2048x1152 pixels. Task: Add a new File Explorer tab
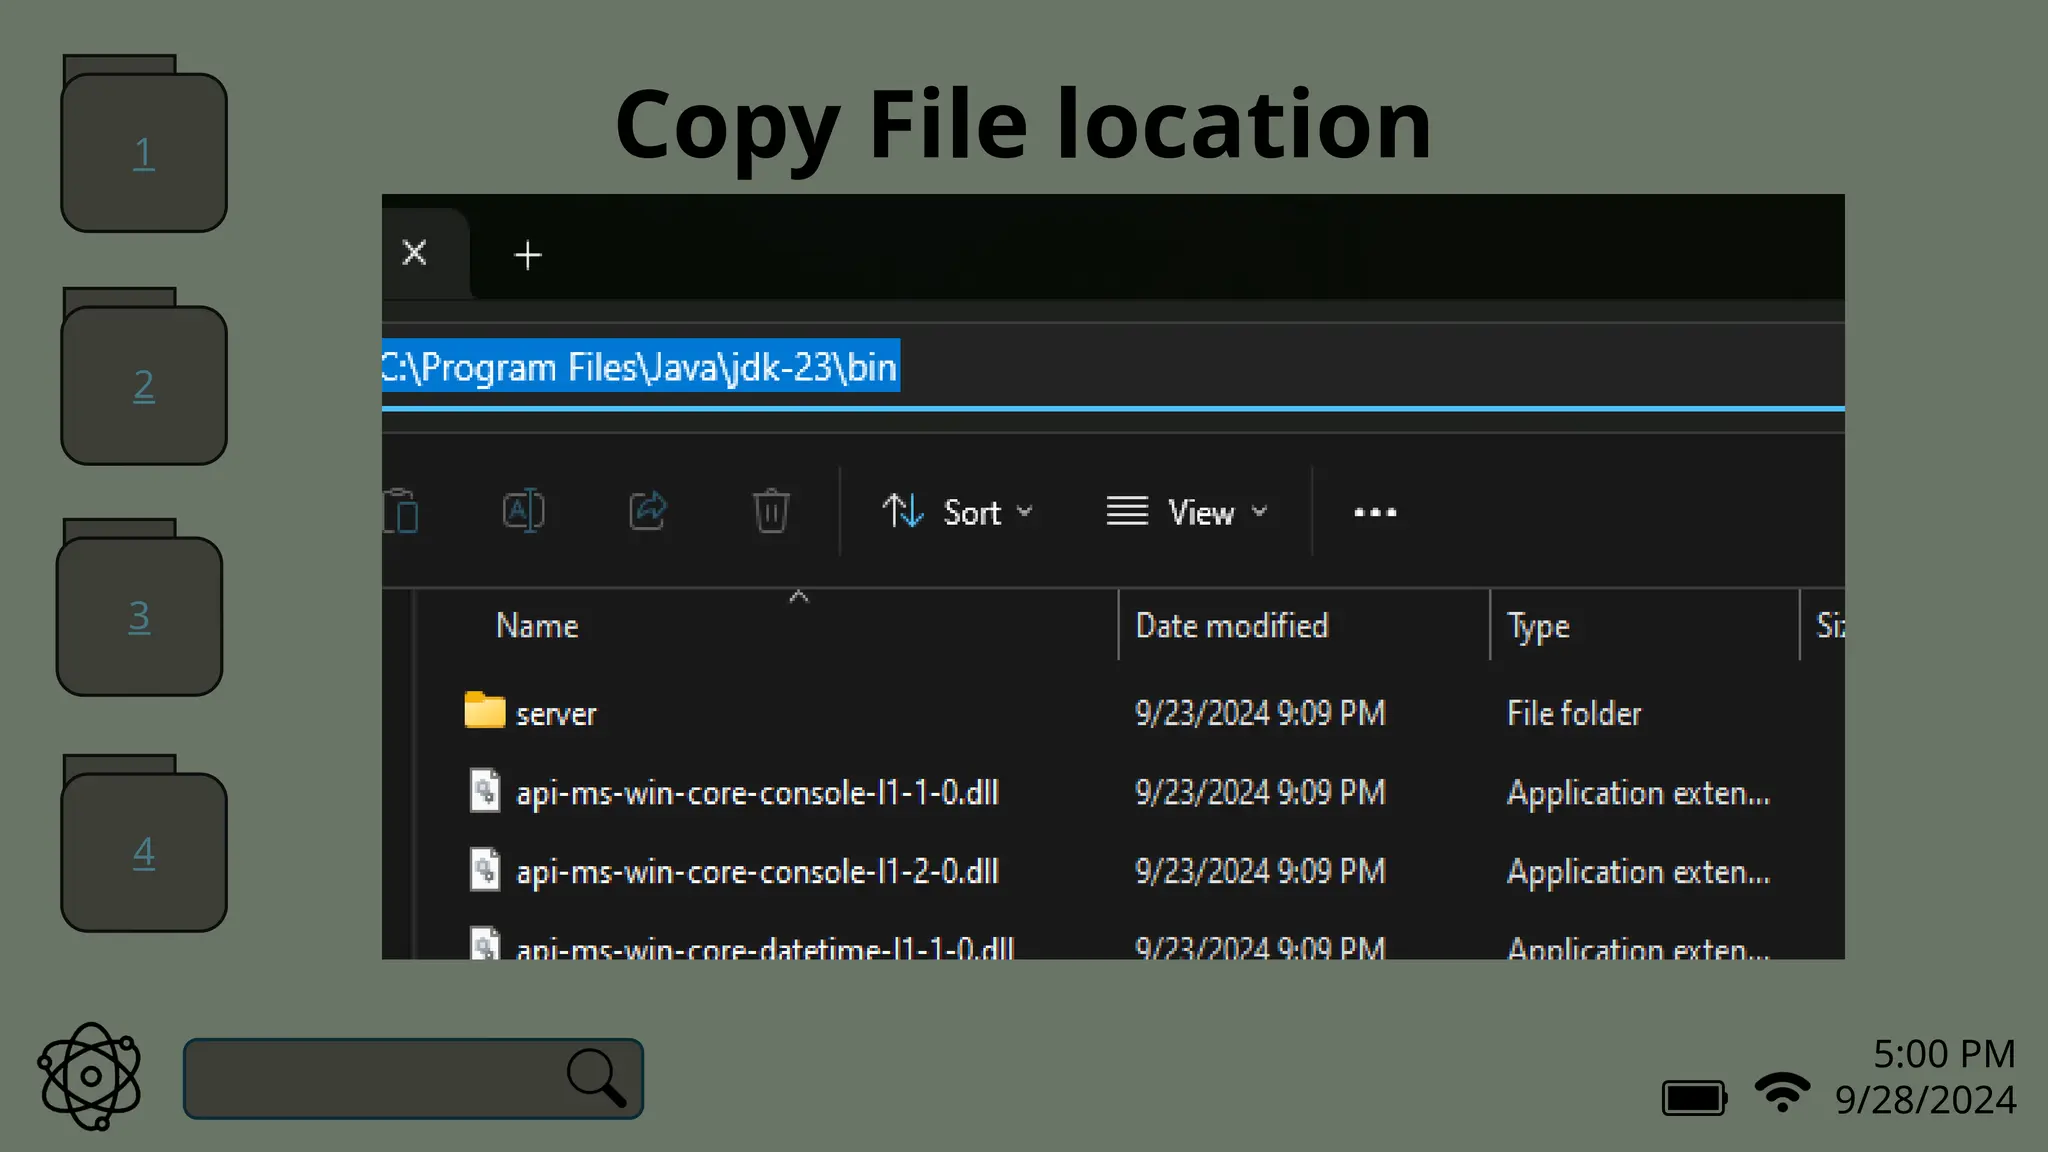coord(528,255)
